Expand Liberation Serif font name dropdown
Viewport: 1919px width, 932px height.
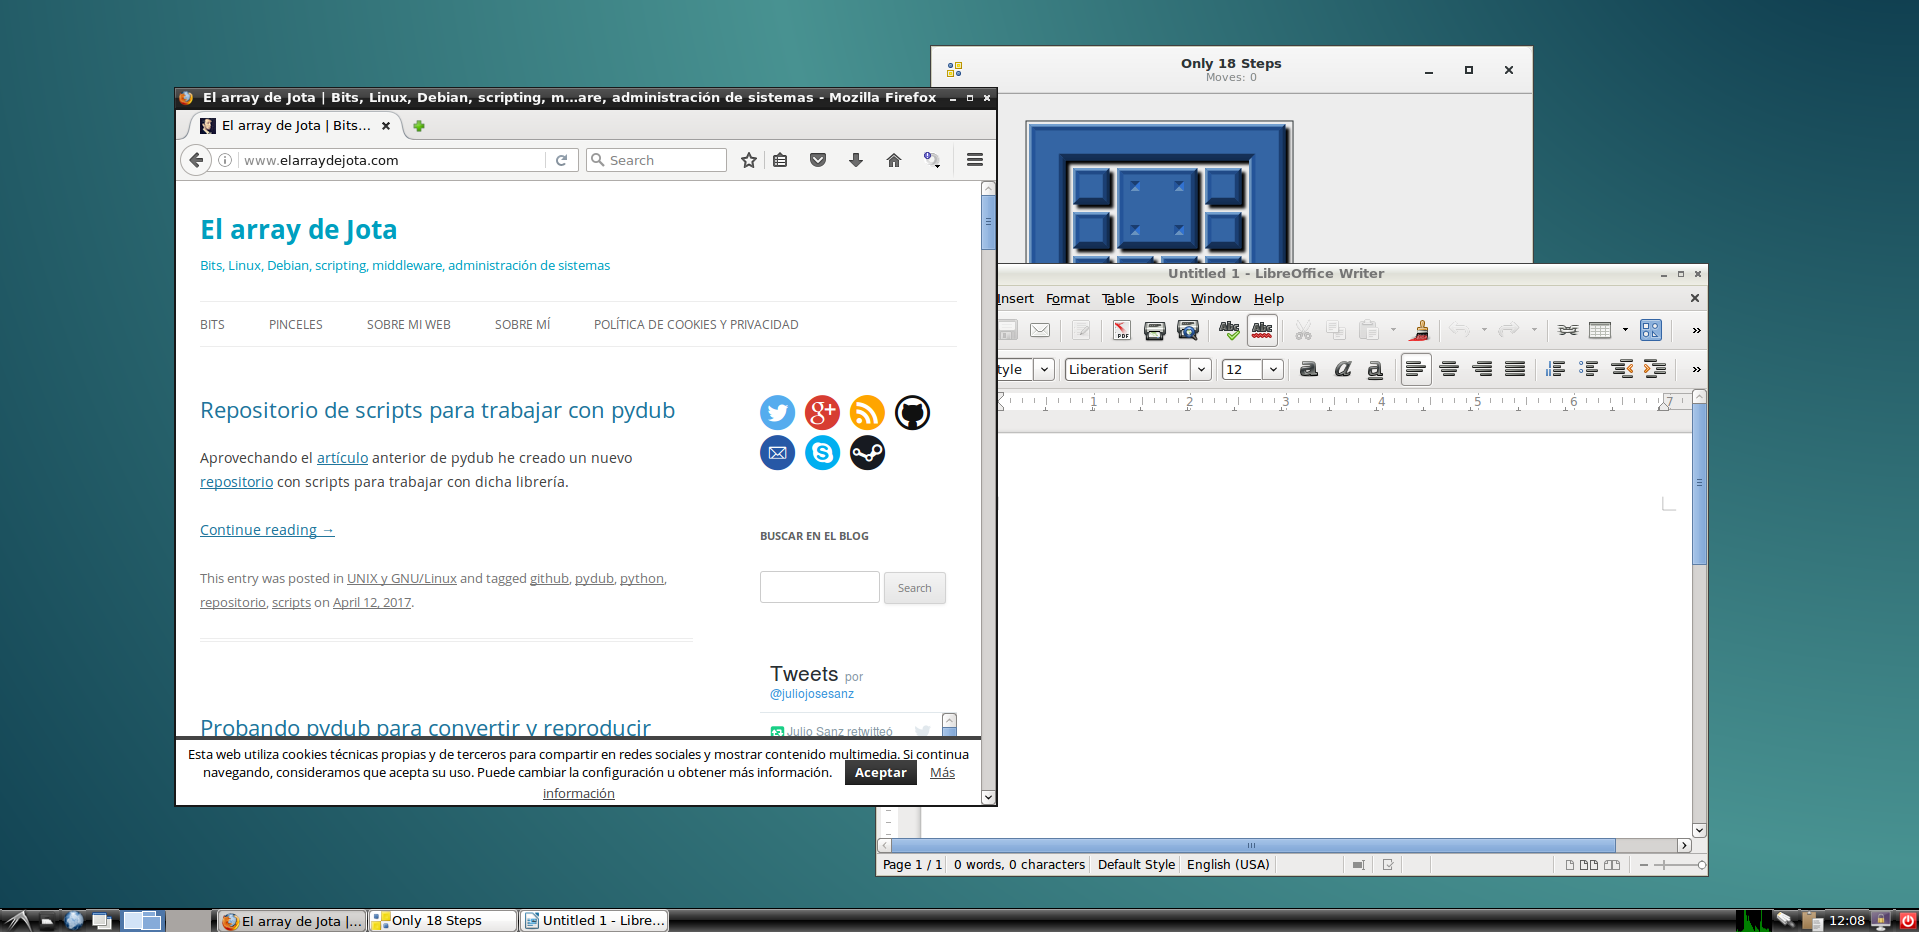(x=1201, y=369)
